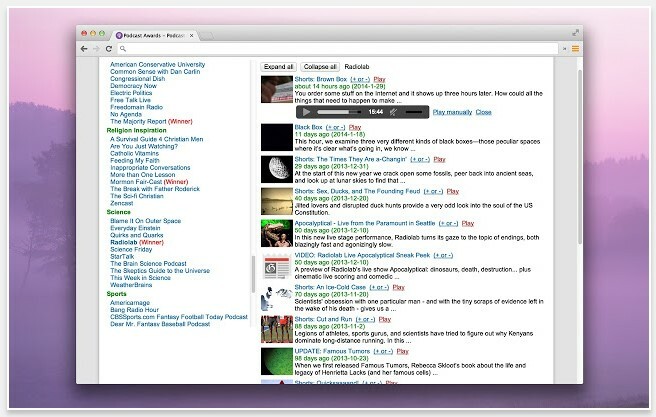Viewport: 656px width, 417px height.
Task: Click the green thumbnail for Famous Tumors
Action: pyautogui.click(x=277, y=361)
